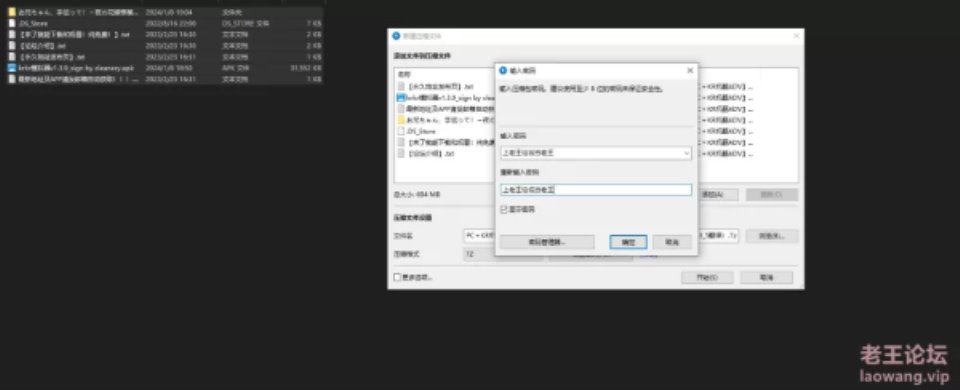Screen dimensions: 960x390
Task: Confirm the password with OK button
Action: 628,242
